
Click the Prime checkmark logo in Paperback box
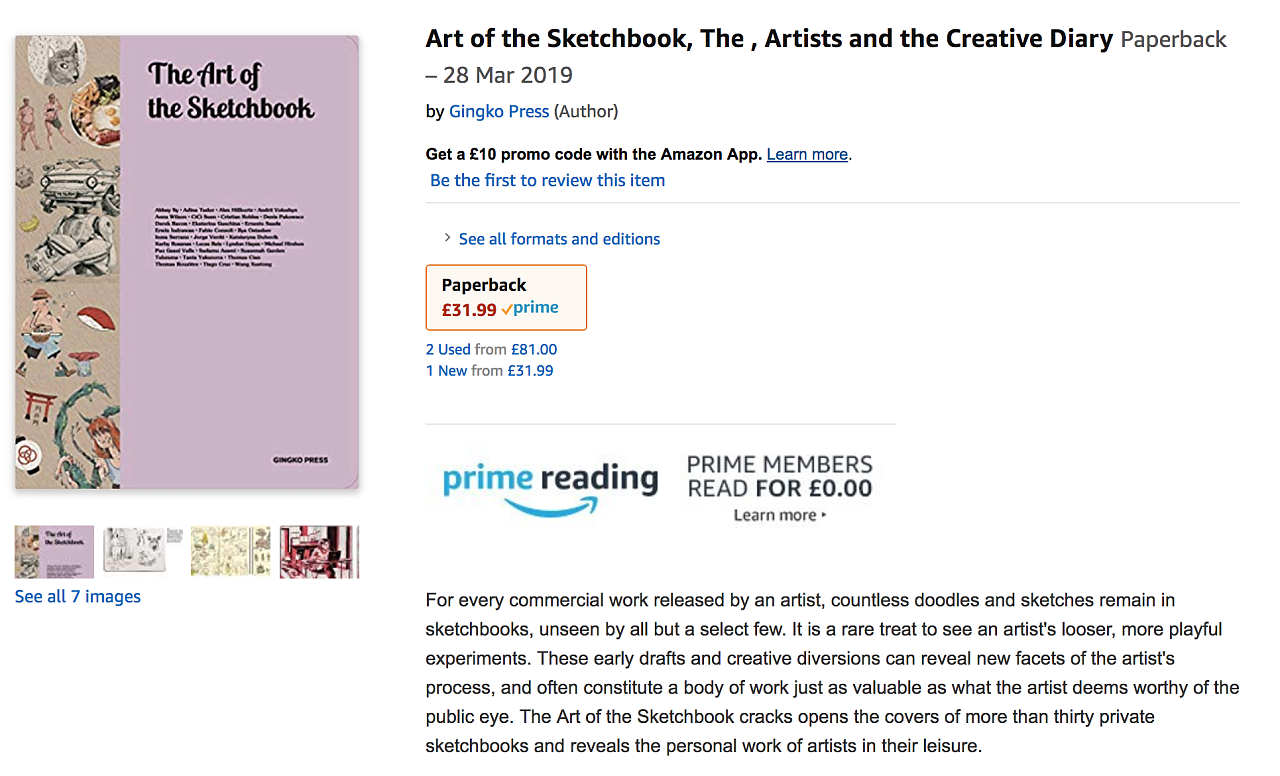tap(530, 309)
